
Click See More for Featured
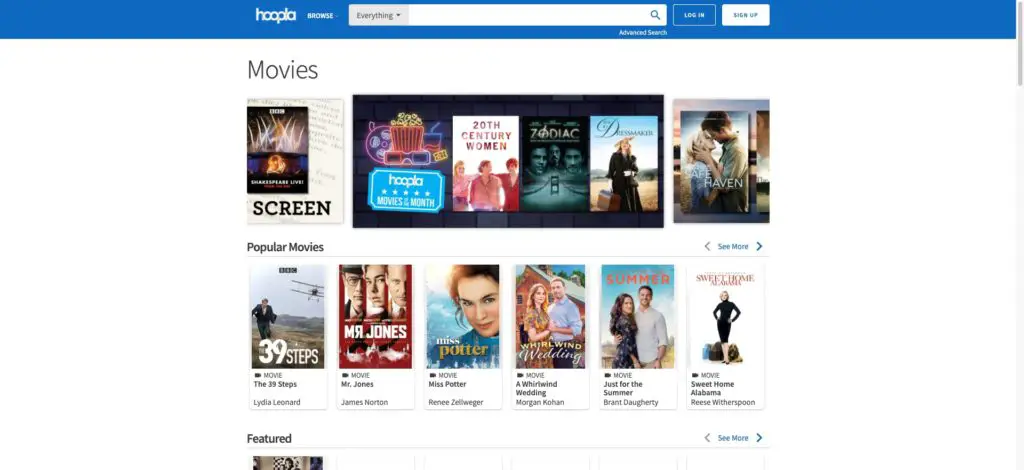point(733,439)
